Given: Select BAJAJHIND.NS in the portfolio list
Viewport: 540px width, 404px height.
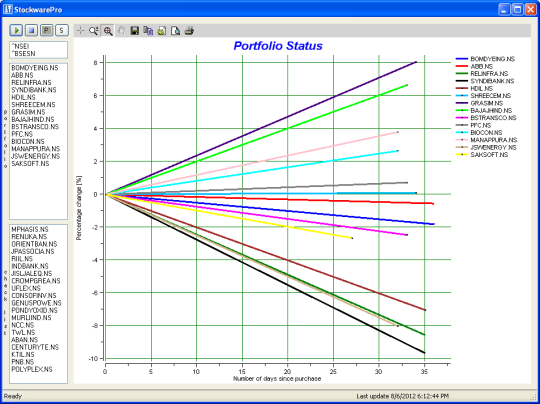Looking at the screenshot, I should (33, 120).
